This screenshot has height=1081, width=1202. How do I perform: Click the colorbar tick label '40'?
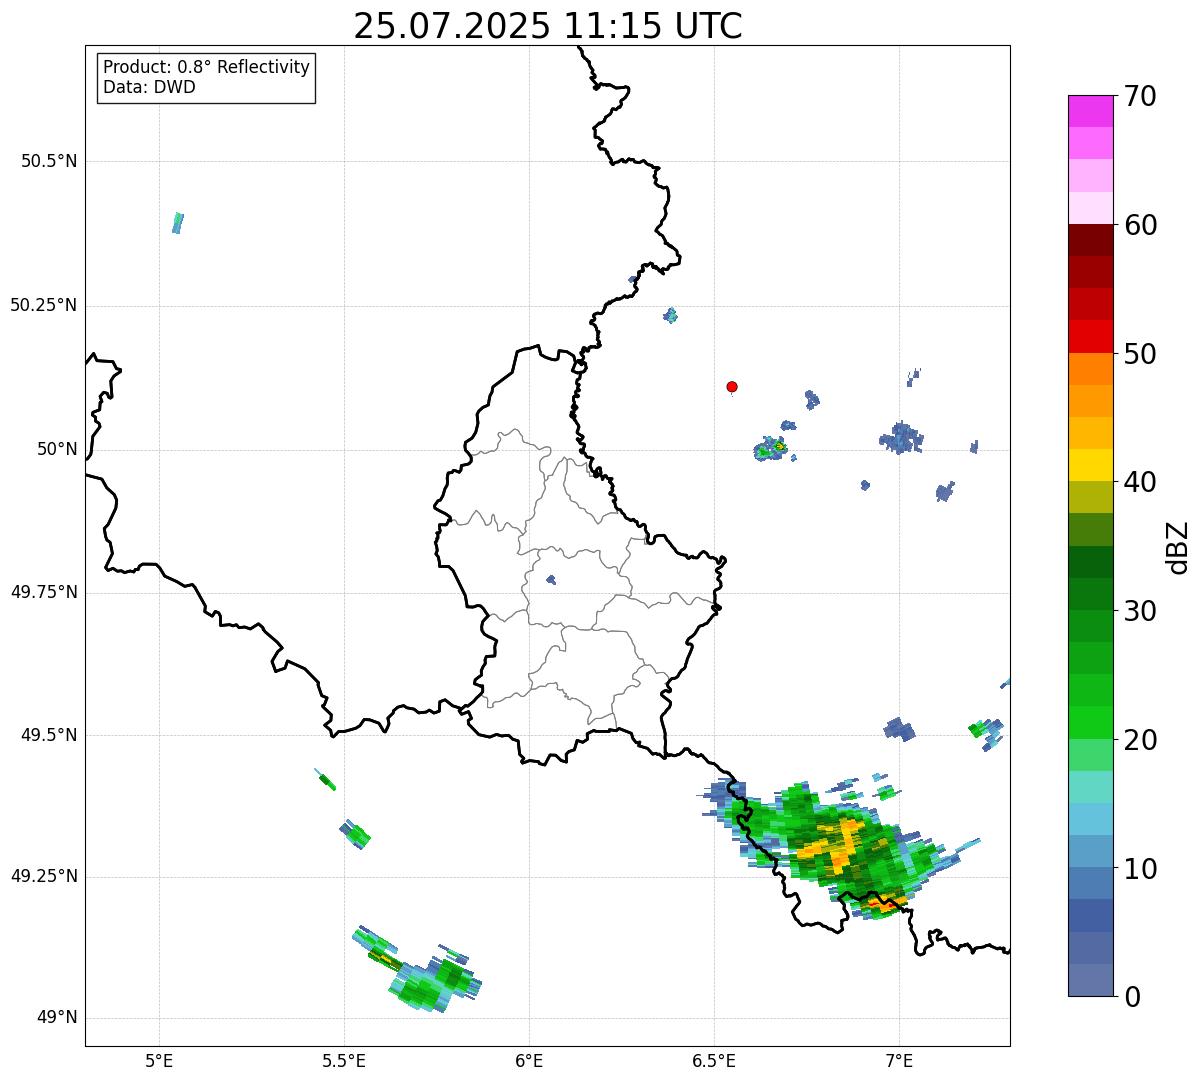[1140, 482]
